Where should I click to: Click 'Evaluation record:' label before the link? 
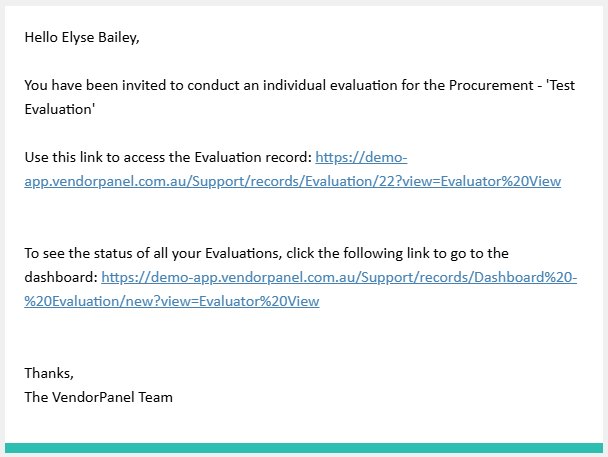(253, 157)
